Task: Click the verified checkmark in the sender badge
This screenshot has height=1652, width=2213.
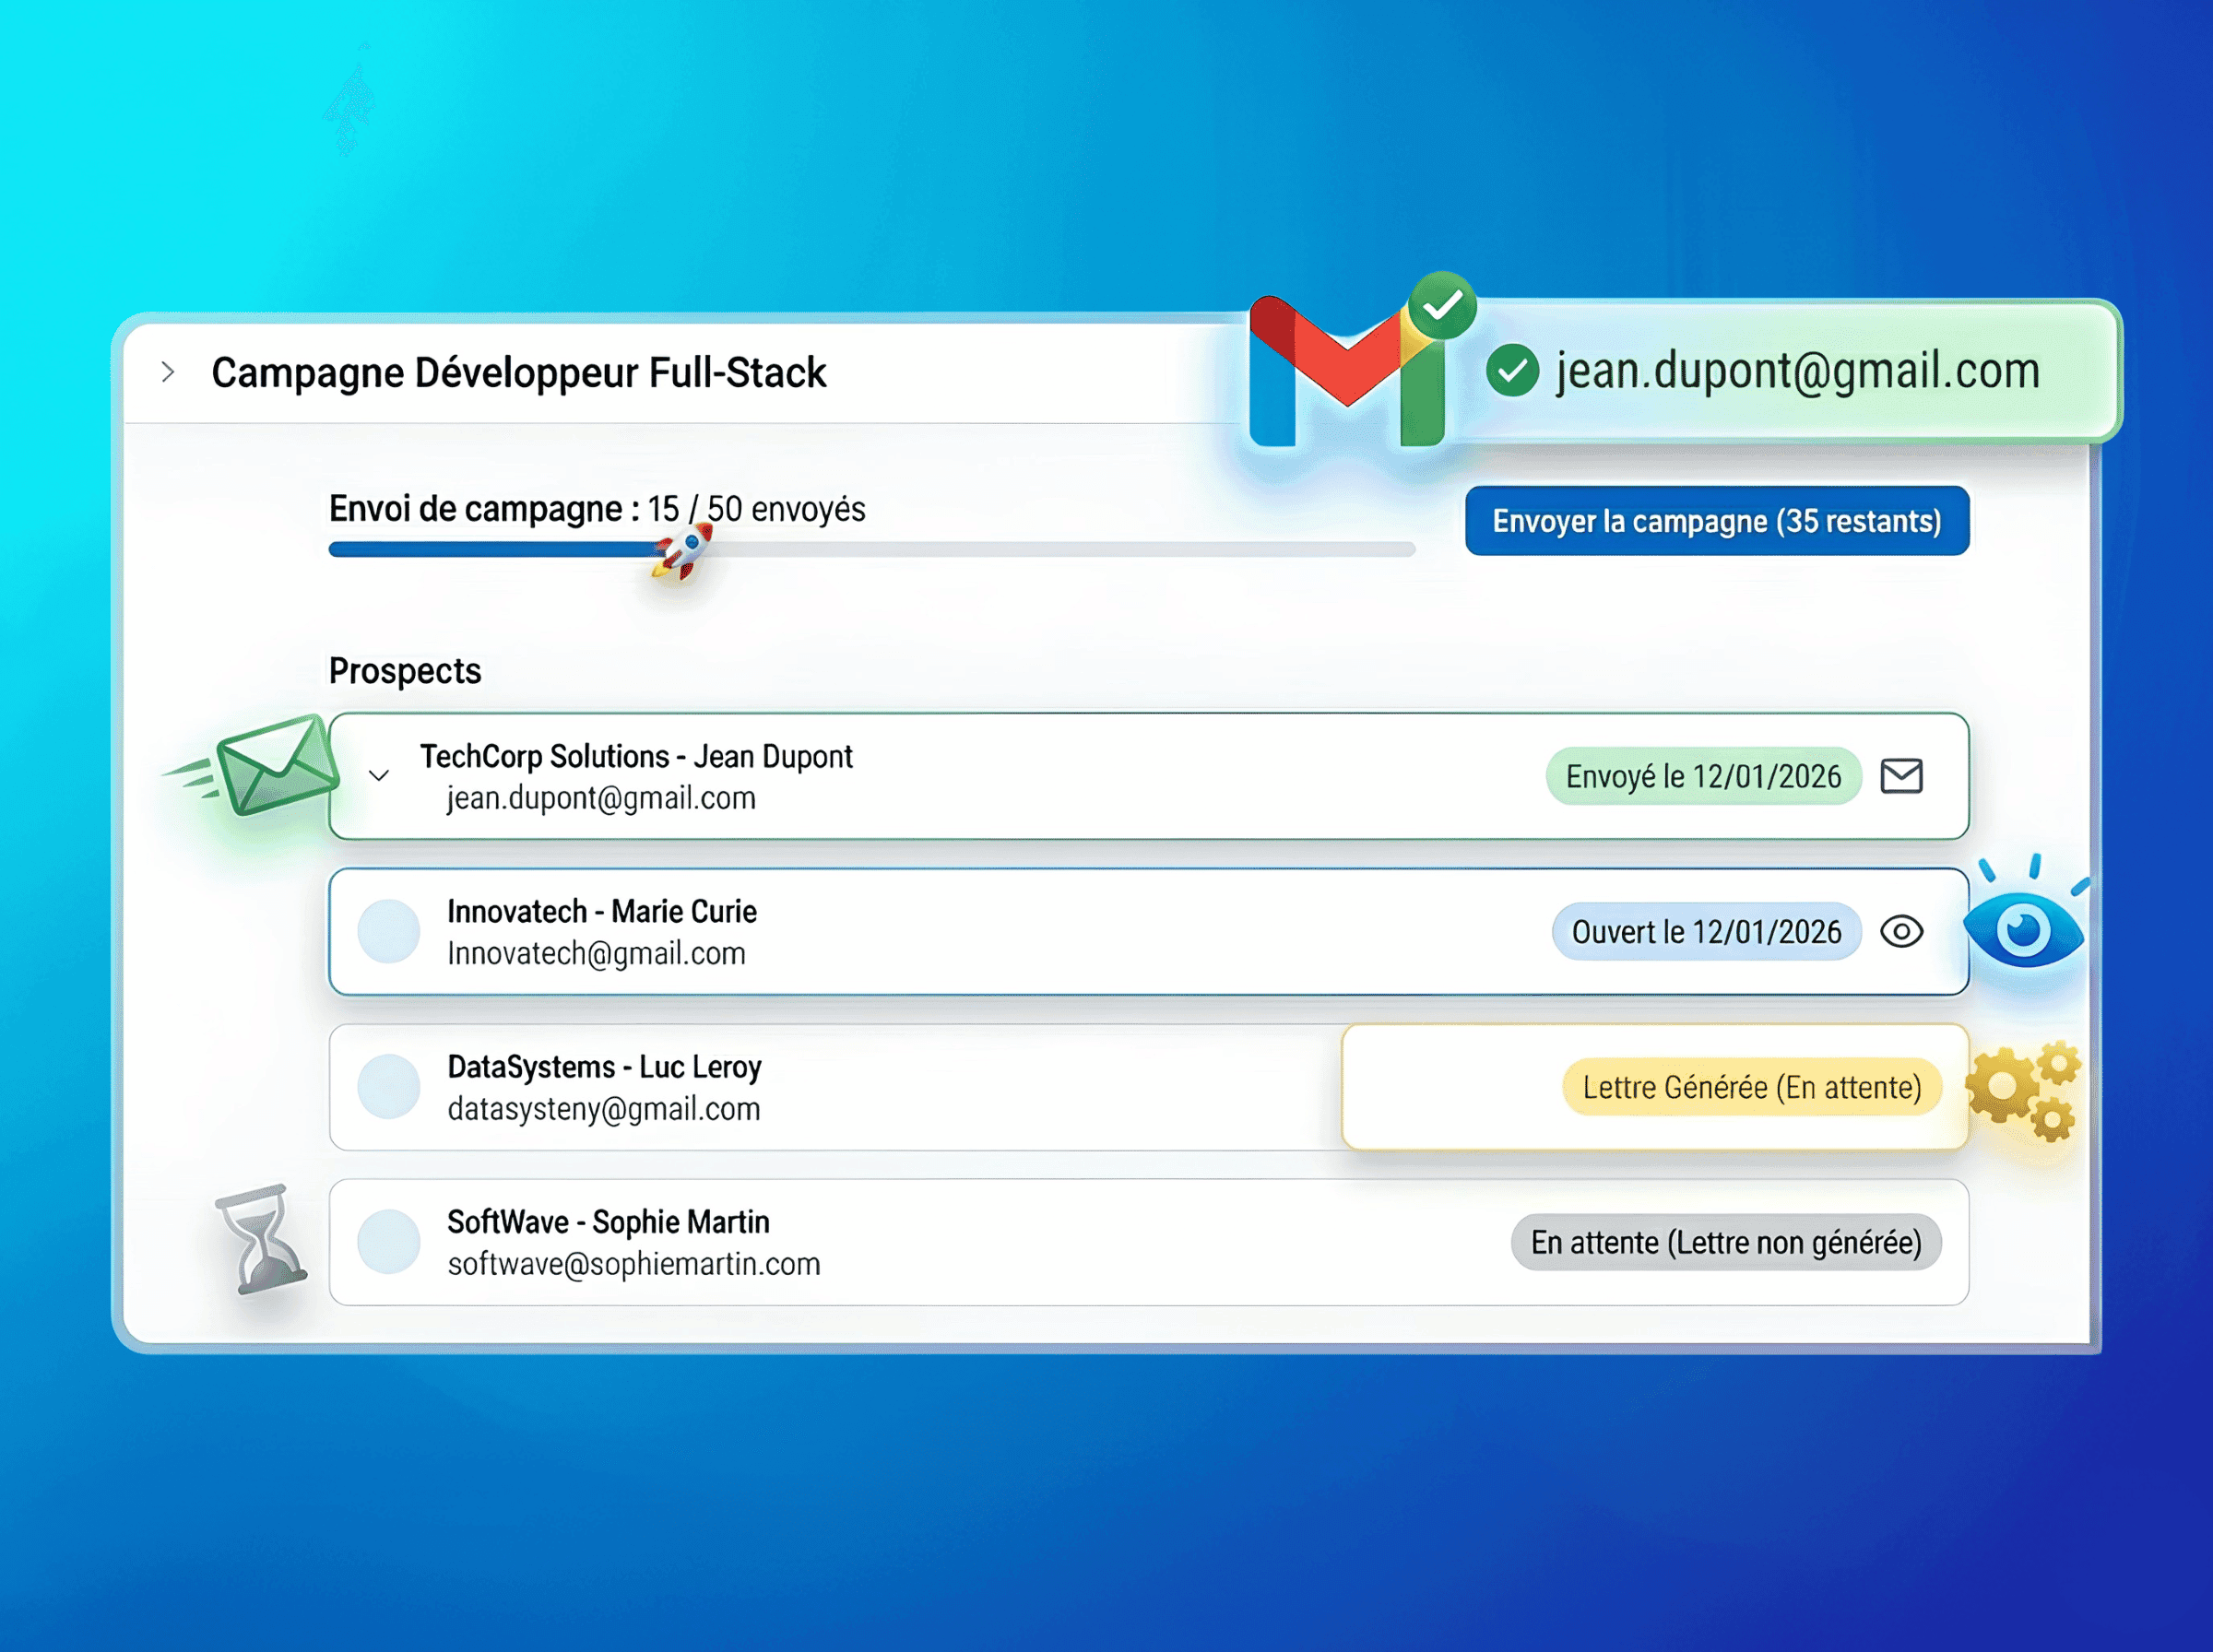Action: (x=1512, y=371)
